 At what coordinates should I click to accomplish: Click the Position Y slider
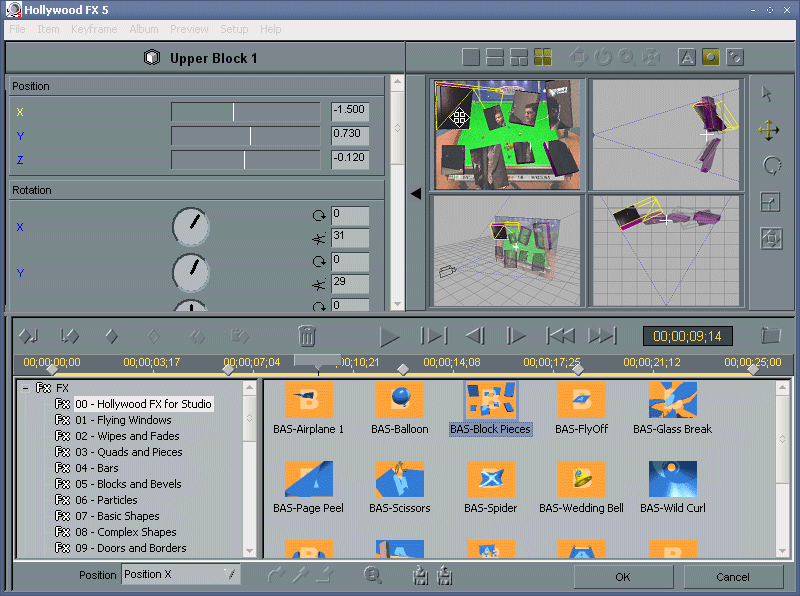pos(245,136)
